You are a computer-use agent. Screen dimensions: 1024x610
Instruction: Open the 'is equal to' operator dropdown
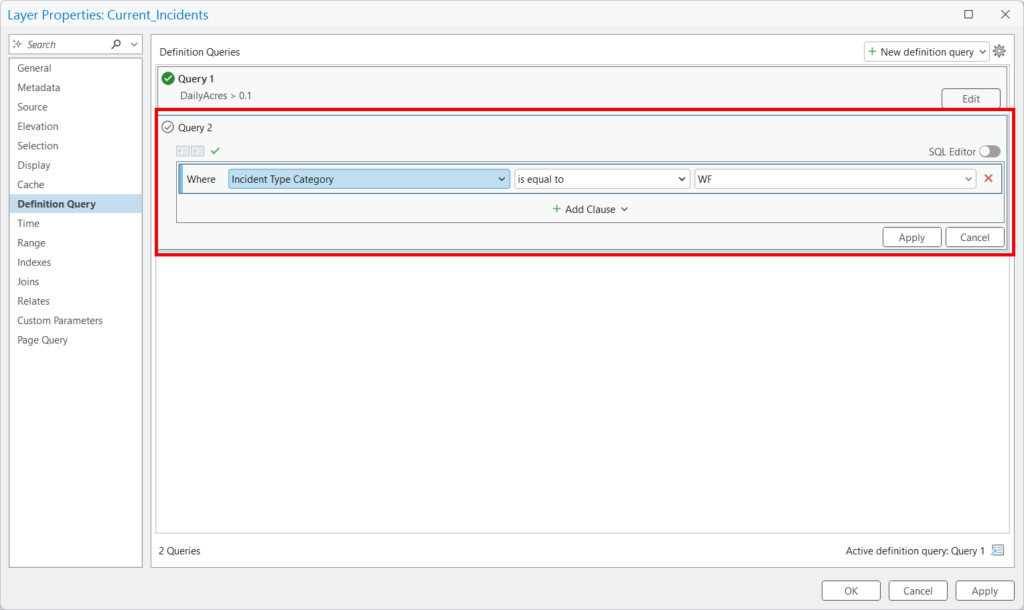pyautogui.click(x=601, y=179)
